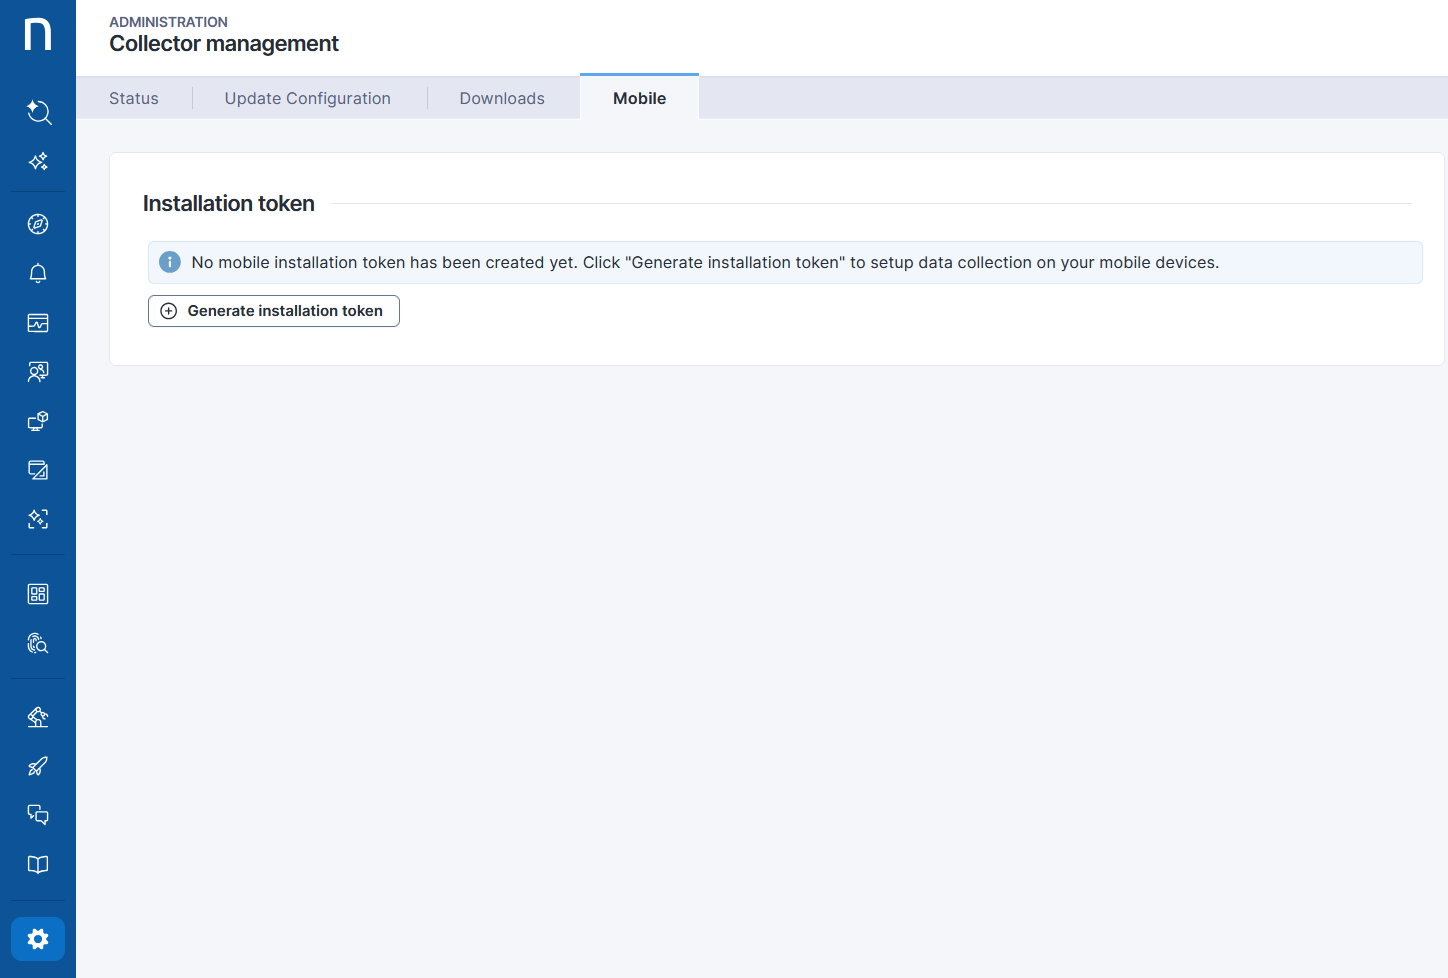1448x978 pixels.
Task: Open the monitoring chart window icon
Action: coord(38,323)
